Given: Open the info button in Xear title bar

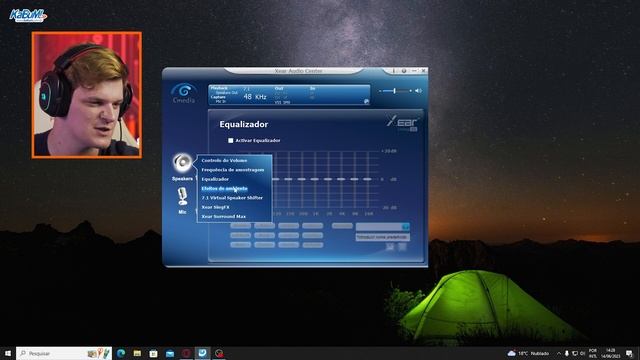Looking at the screenshot, I should coord(394,71).
